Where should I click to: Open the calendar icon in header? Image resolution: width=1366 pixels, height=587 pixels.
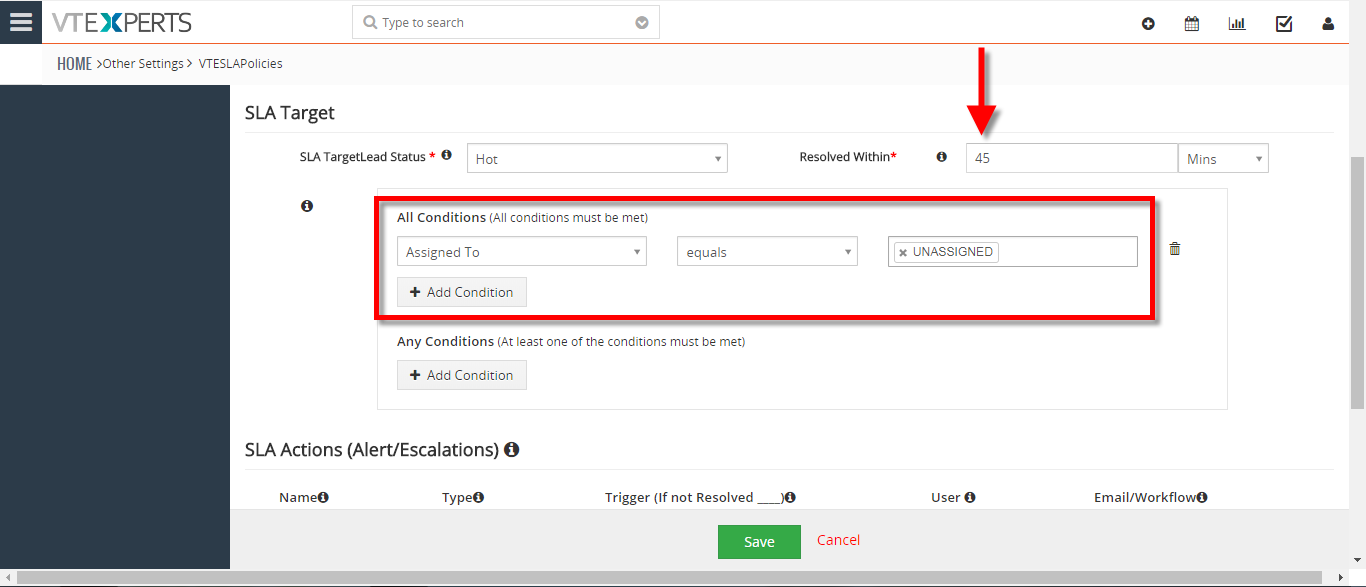pyautogui.click(x=1192, y=24)
